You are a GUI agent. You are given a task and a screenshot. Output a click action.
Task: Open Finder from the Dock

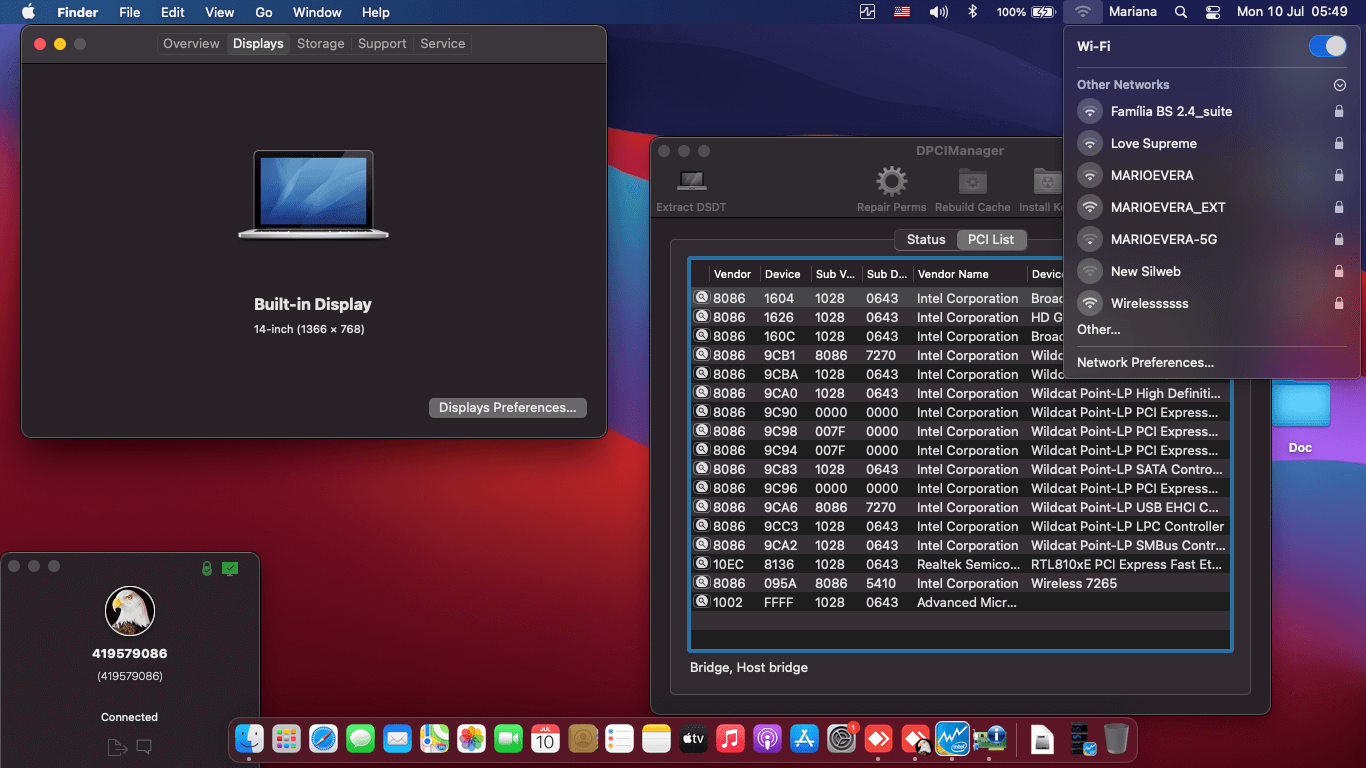click(x=249, y=739)
